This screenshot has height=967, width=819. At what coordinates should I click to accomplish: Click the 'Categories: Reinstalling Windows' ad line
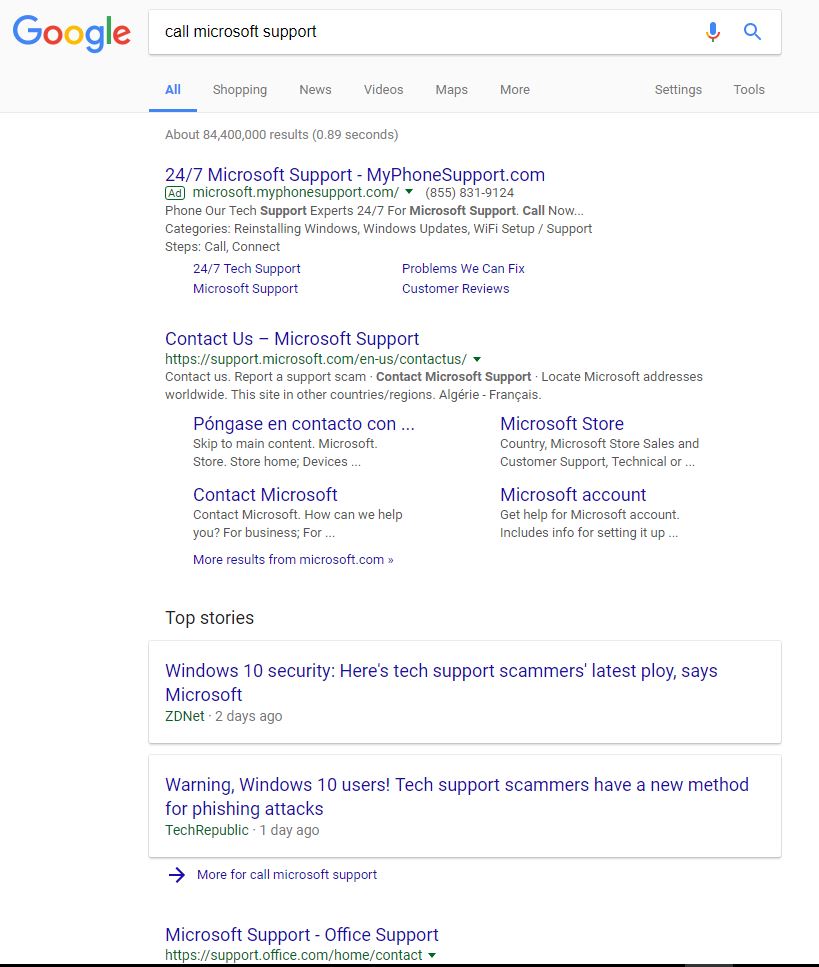click(379, 229)
